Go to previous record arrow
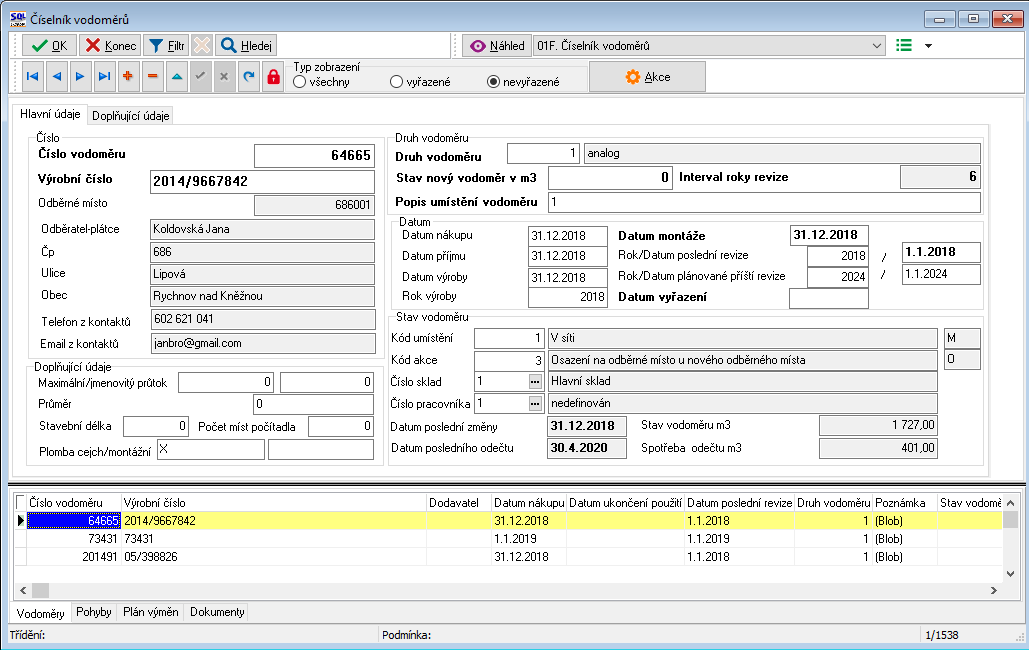Viewport: 1029px width, 650px height. [56, 77]
